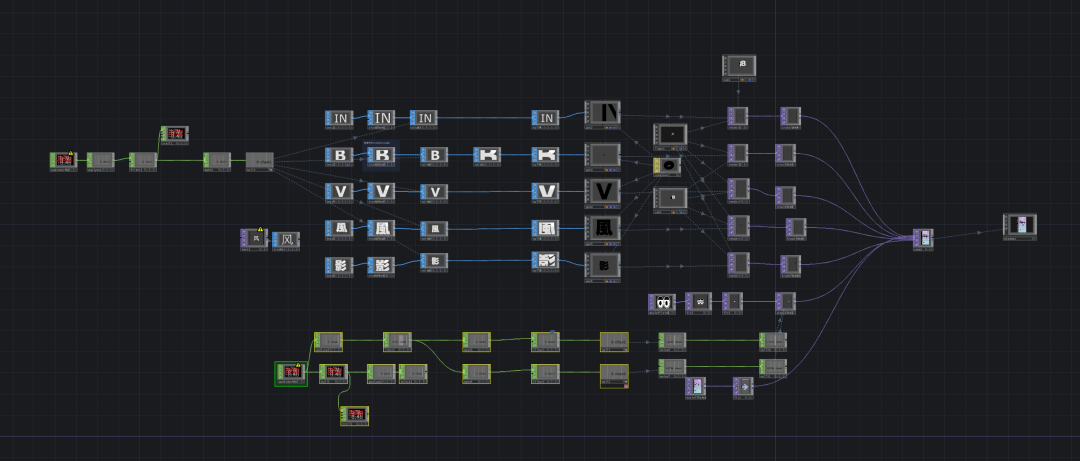Select the blue simplified 风 node
1080x461 pixels.
tap(286, 240)
